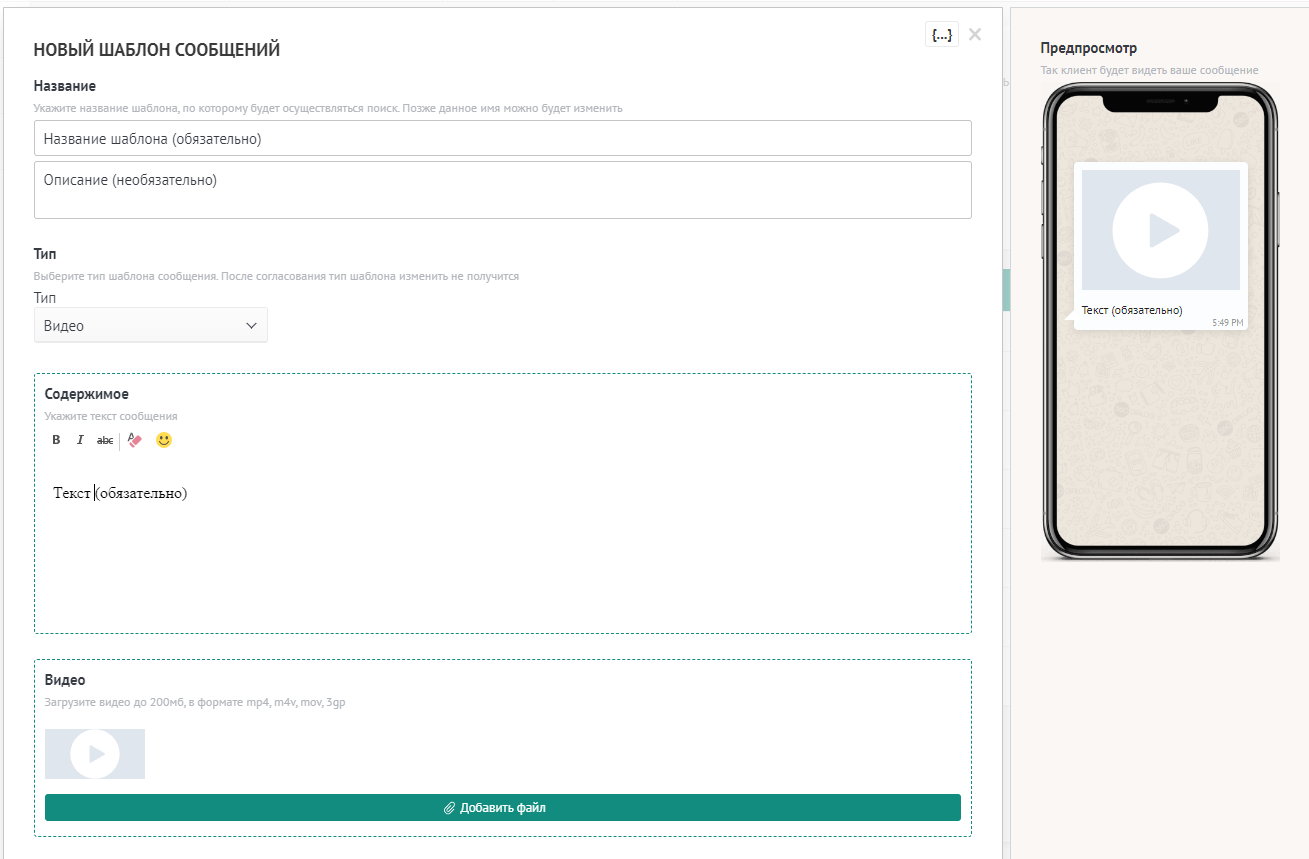Click the НОВЫЙ ШАБЛОН СООБЩЕНИЙ heading
1309x859 pixels.
coord(157,49)
